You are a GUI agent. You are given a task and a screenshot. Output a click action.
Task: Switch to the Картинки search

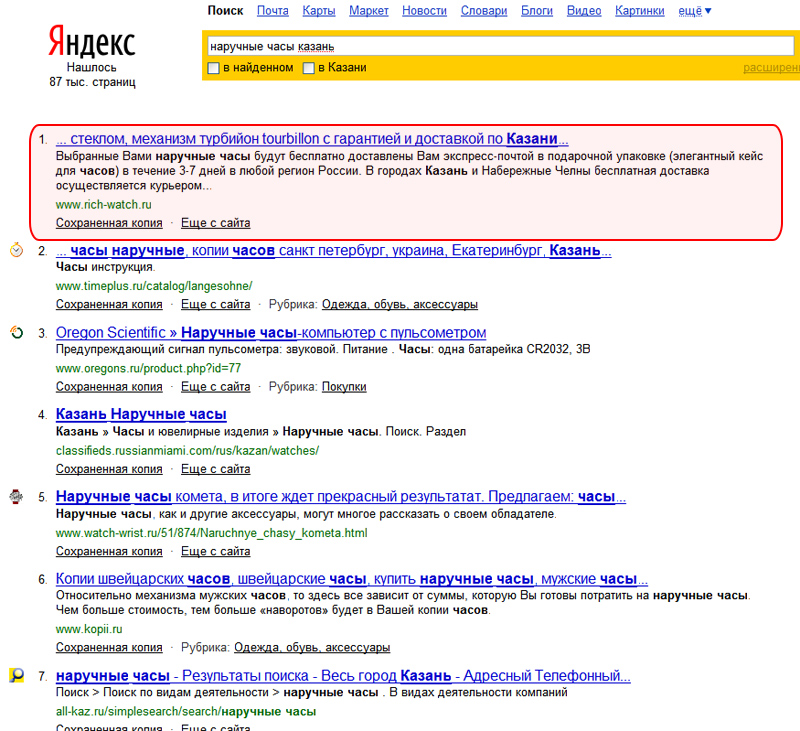(640, 11)
